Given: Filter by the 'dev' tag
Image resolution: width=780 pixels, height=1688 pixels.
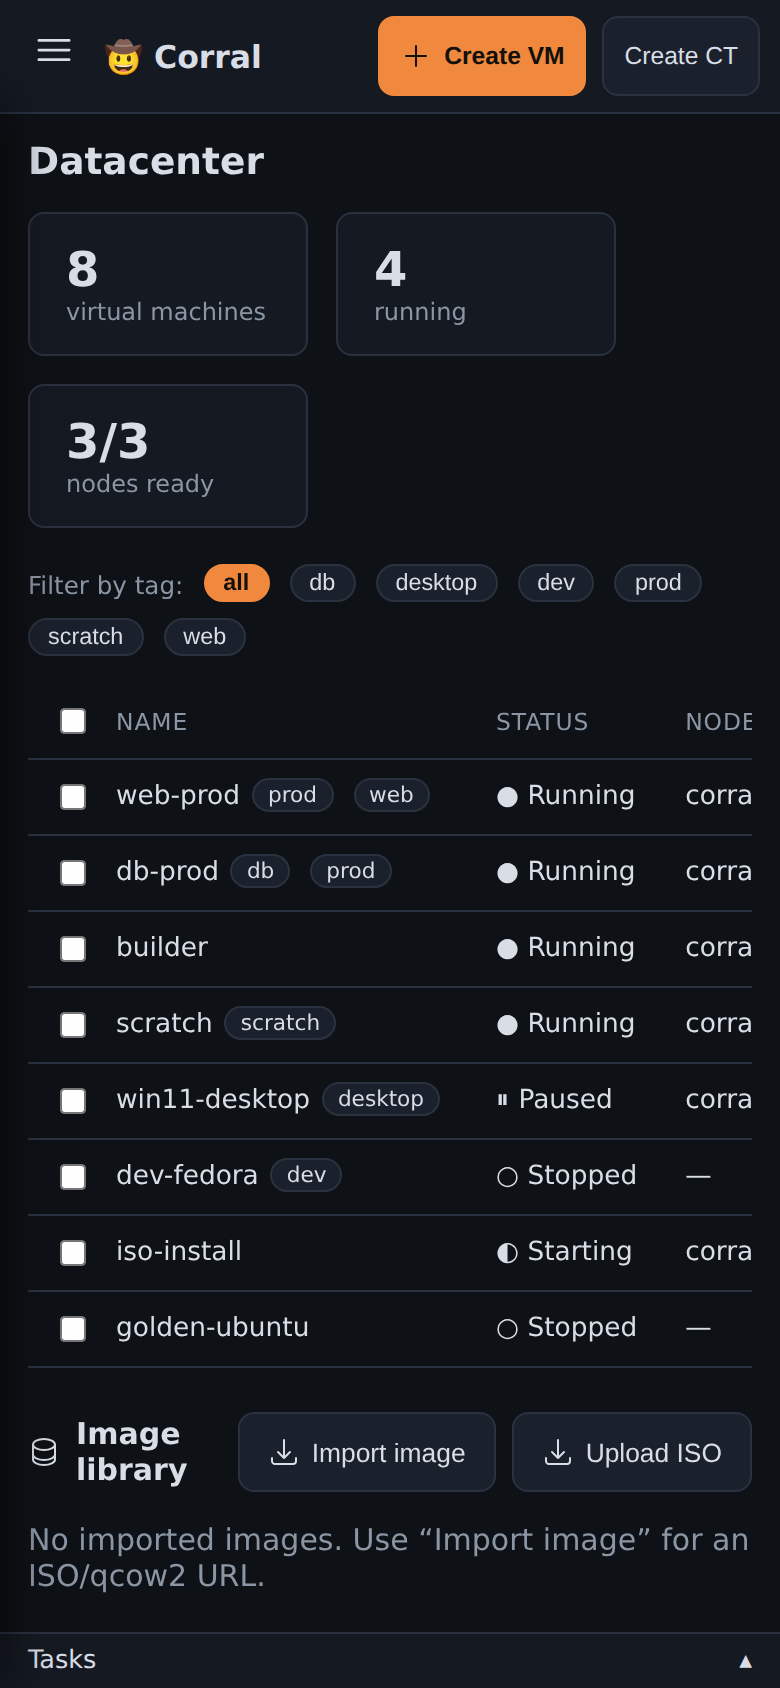Looking at the screenshot, I should tap(556, 583).
